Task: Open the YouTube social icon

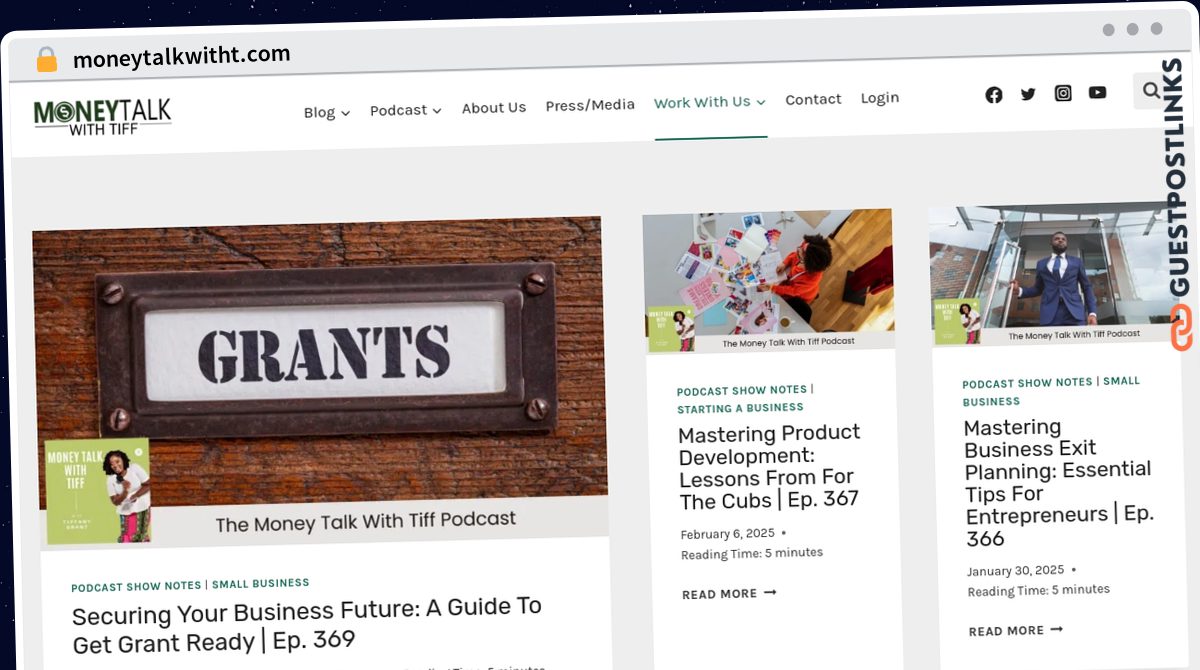Action: pos(1097,92)
